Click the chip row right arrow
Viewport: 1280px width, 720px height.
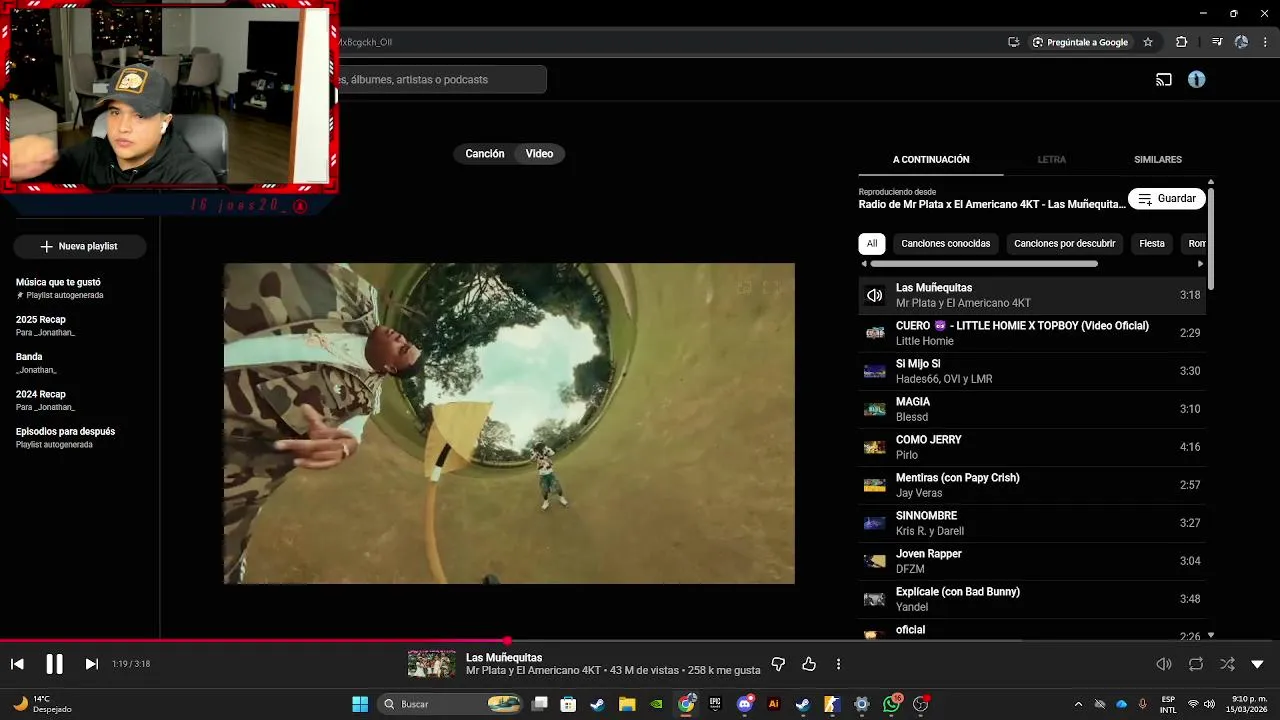click(1201, 264)
